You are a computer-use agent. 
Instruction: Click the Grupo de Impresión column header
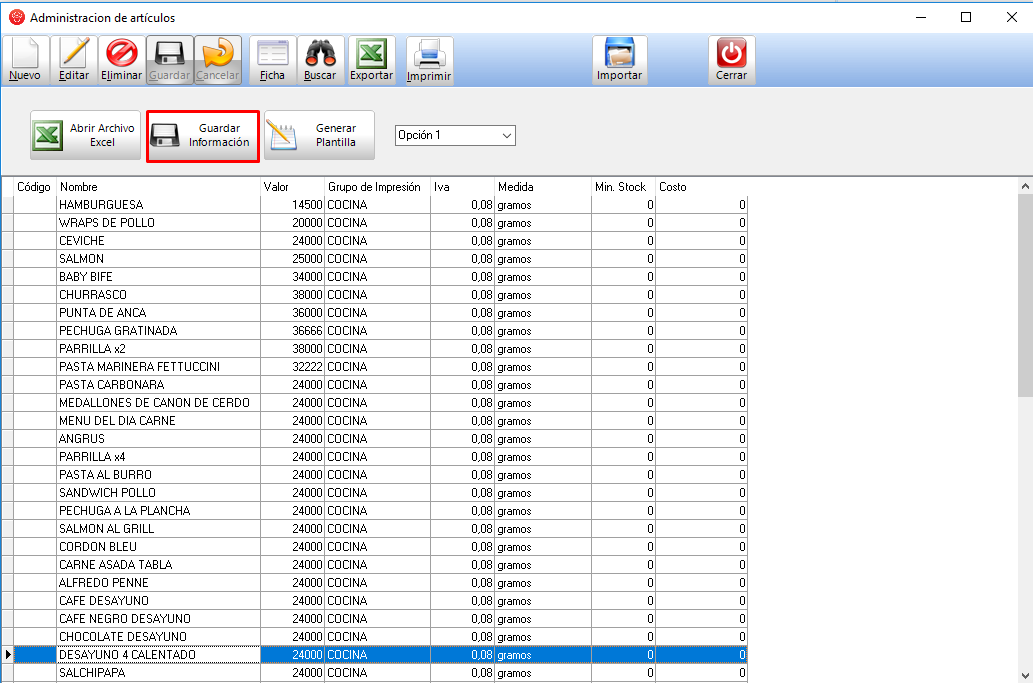point(377,187)
